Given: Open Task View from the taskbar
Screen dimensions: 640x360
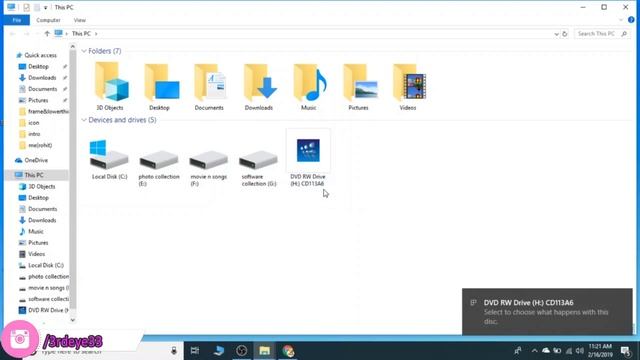Looking at the screenshot, I should point(195,351).
